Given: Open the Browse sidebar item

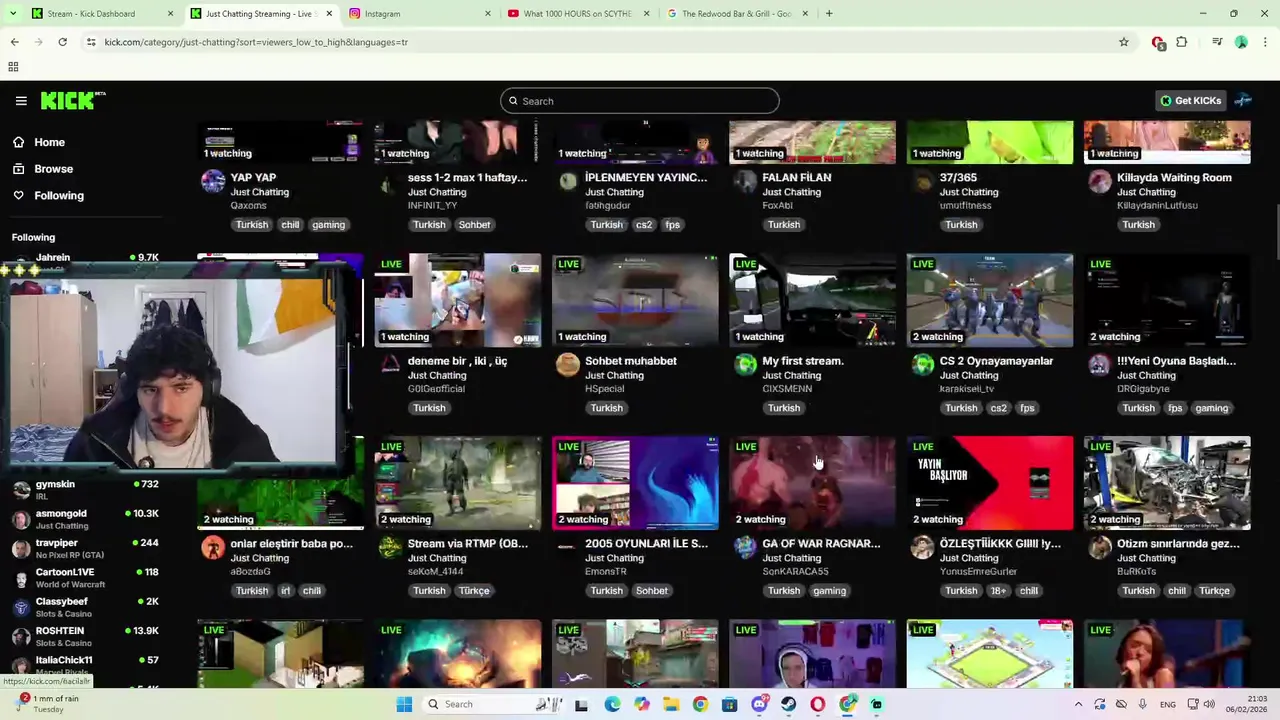Looking at the screenshot, I should pos(53,169).
